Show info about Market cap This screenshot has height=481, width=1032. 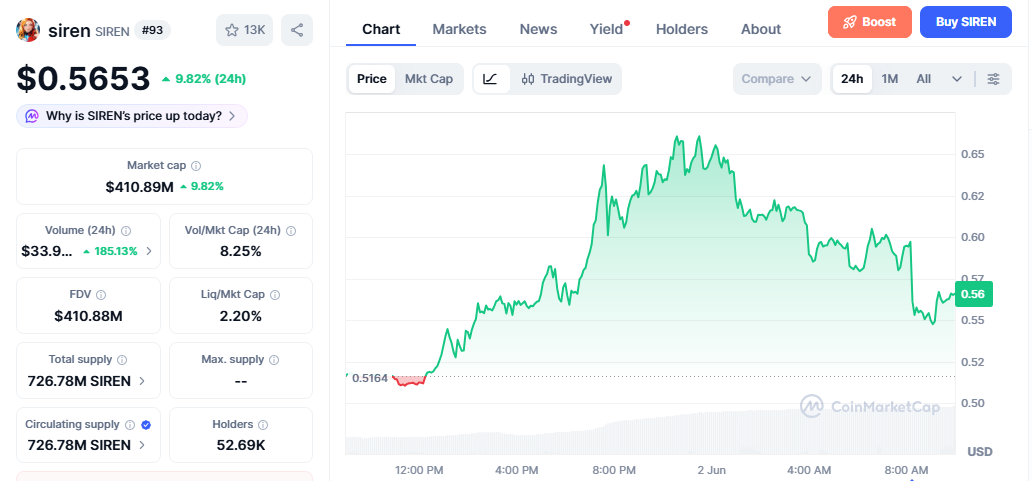[x=196, y=166]
